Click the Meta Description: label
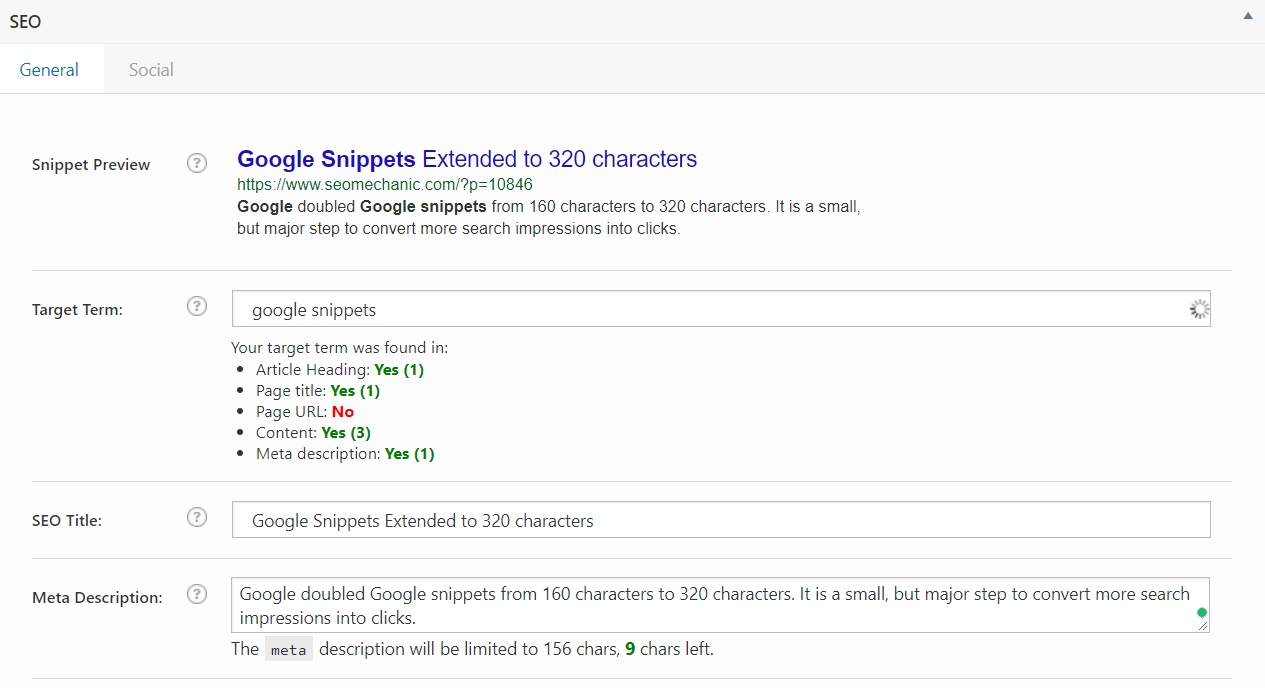 point(97,597)
